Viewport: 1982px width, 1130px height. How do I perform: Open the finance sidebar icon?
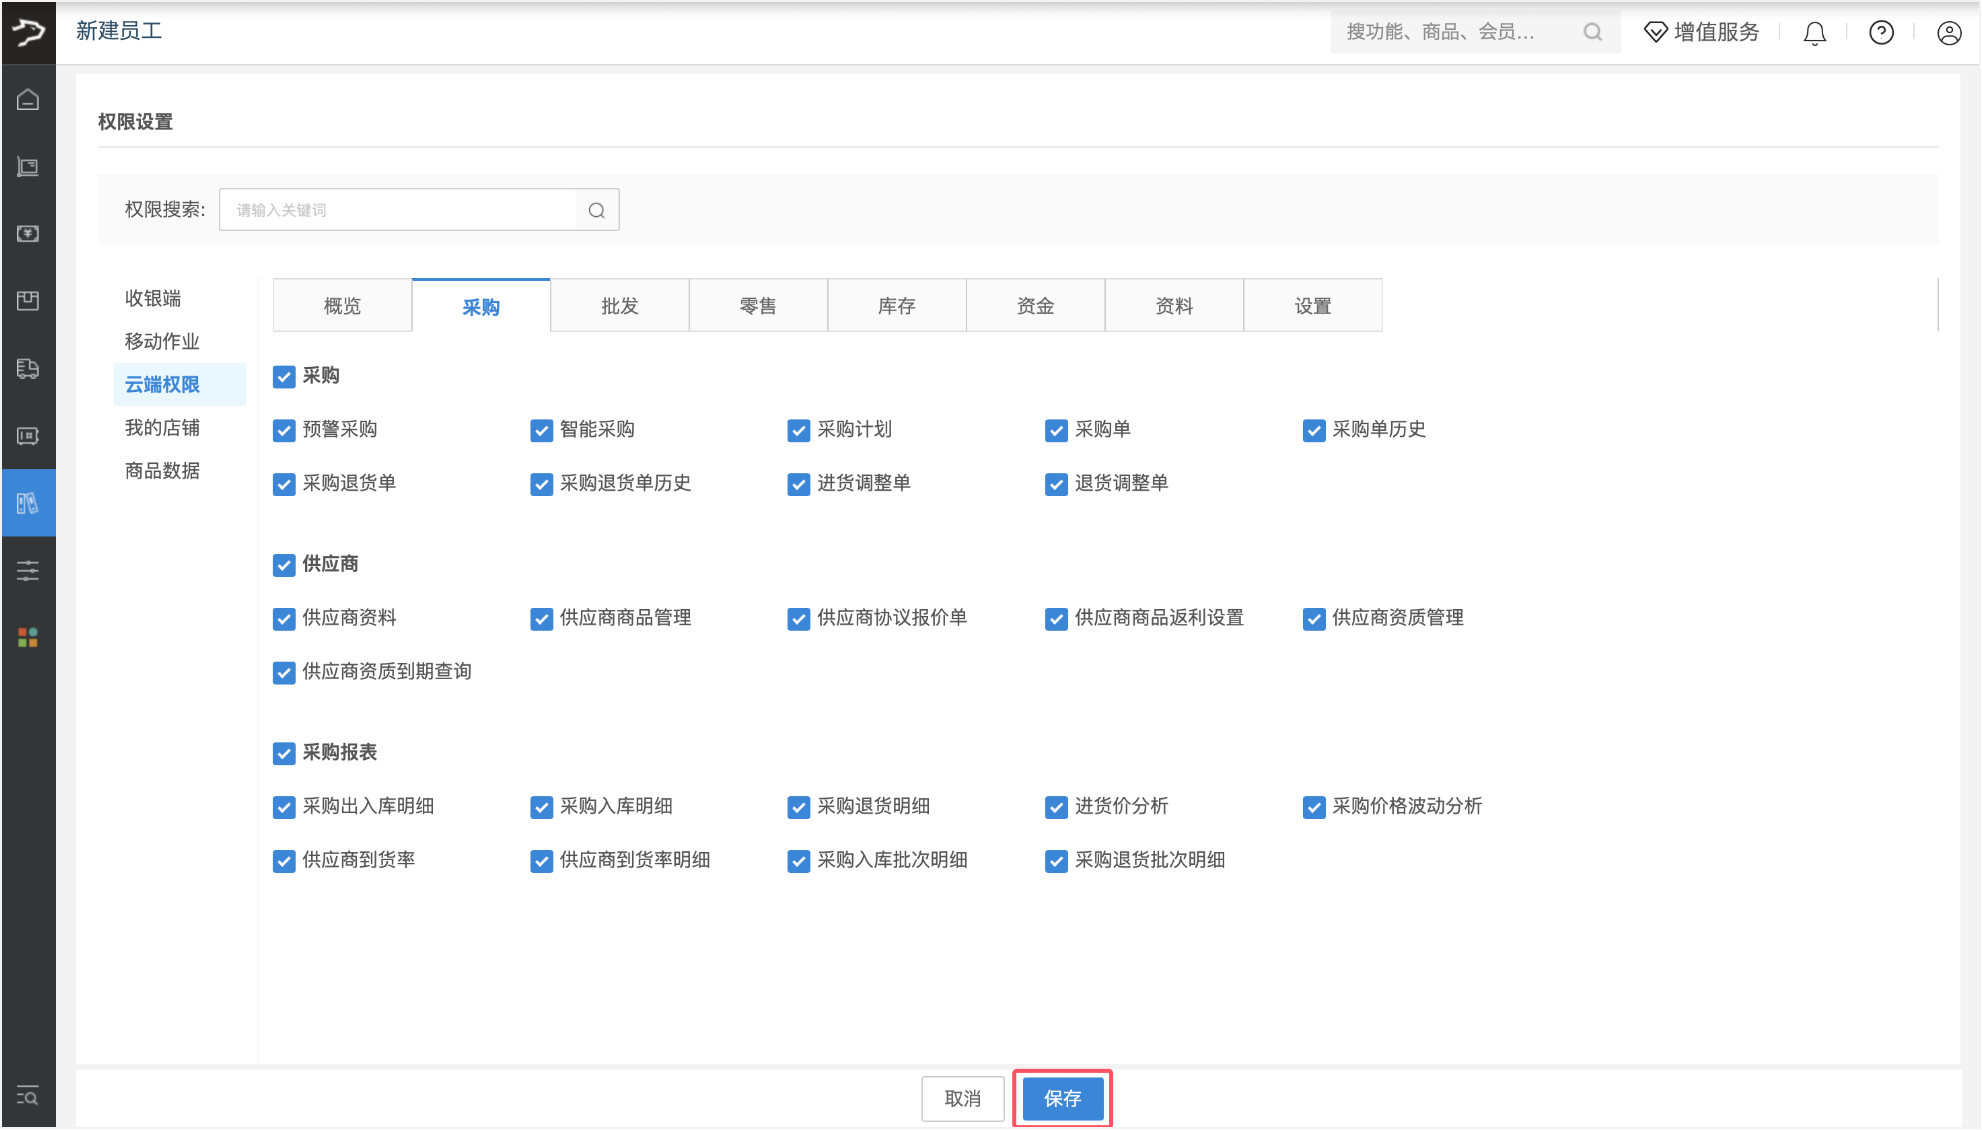click(x=28, y=234)
